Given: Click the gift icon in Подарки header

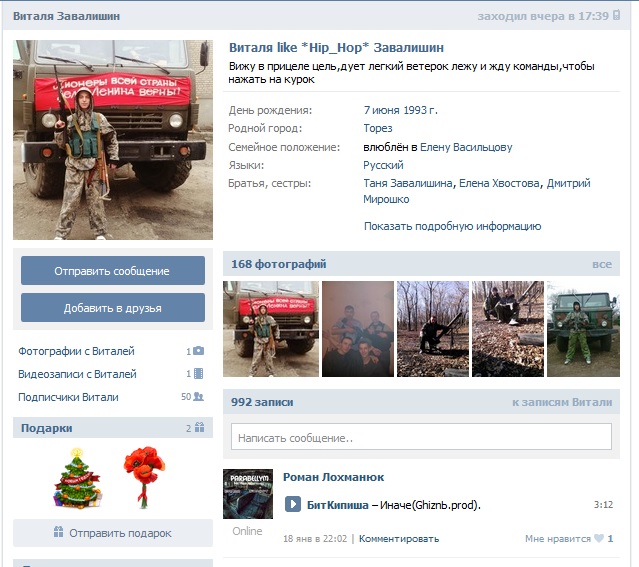Looking at the screenshot, I should pyautogui.click(x=199, y=428).
